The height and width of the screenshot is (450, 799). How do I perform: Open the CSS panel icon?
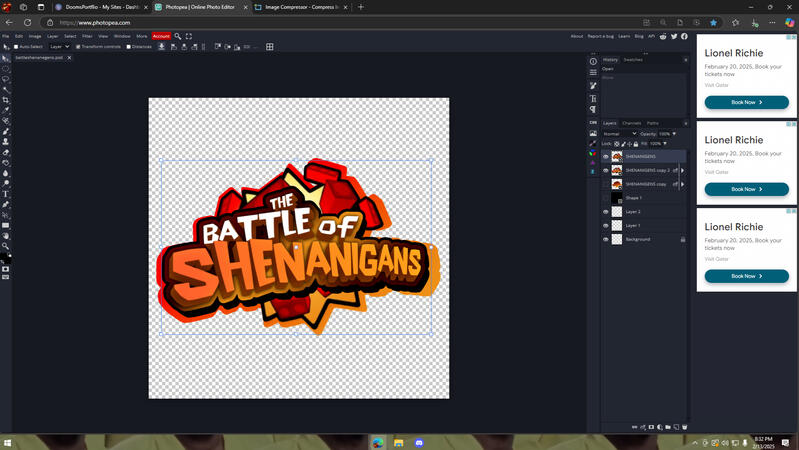tap(593, 122)
